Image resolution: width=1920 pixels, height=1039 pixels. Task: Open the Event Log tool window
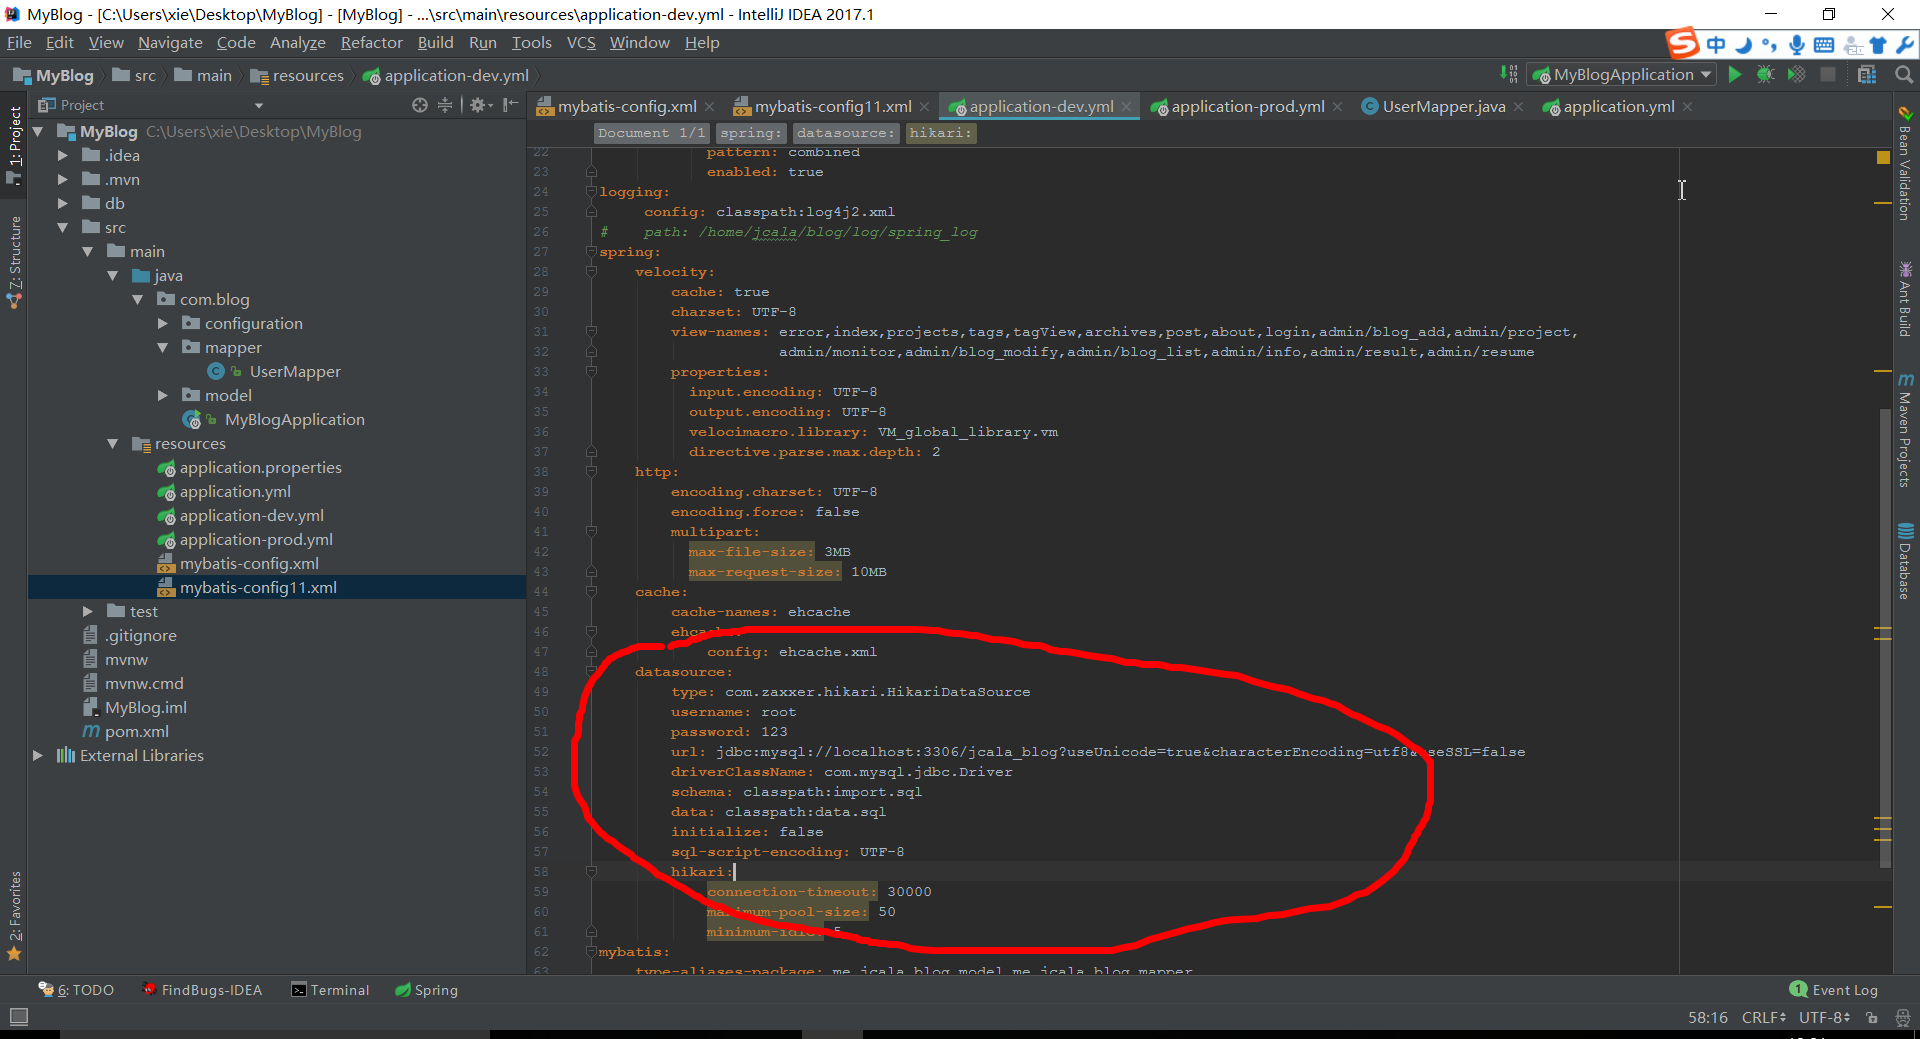click(x=1833, y=990)
